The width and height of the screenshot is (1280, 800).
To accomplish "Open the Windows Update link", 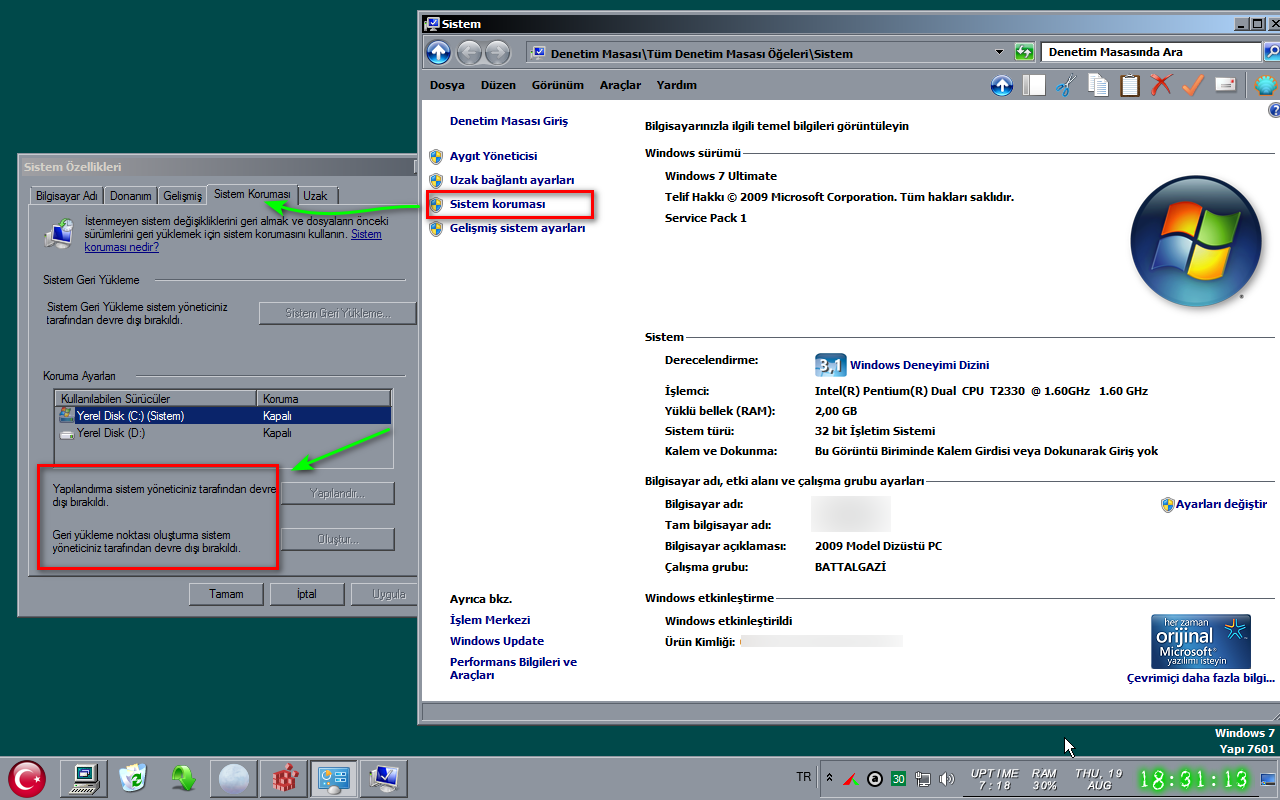I will click(x=497, y=641).
